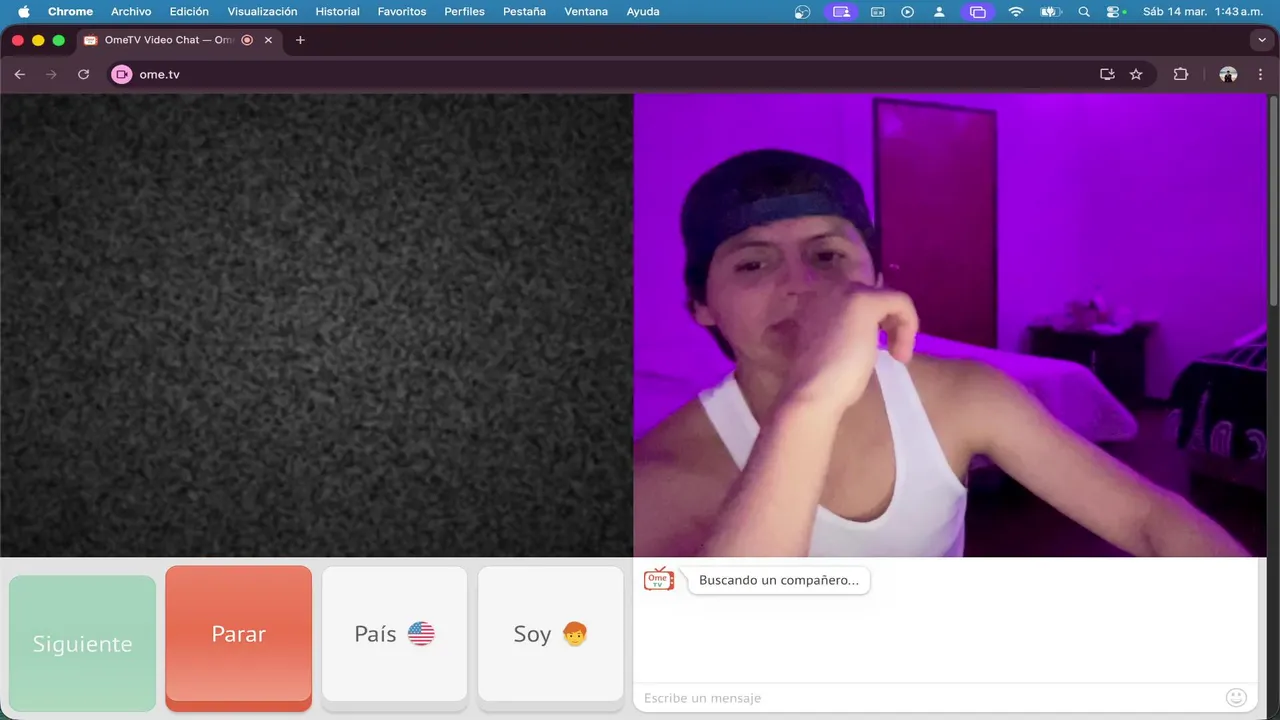The image size is (1280, 720).
Task: Open the Chrome profile avatar
Action: point(1228,74)
